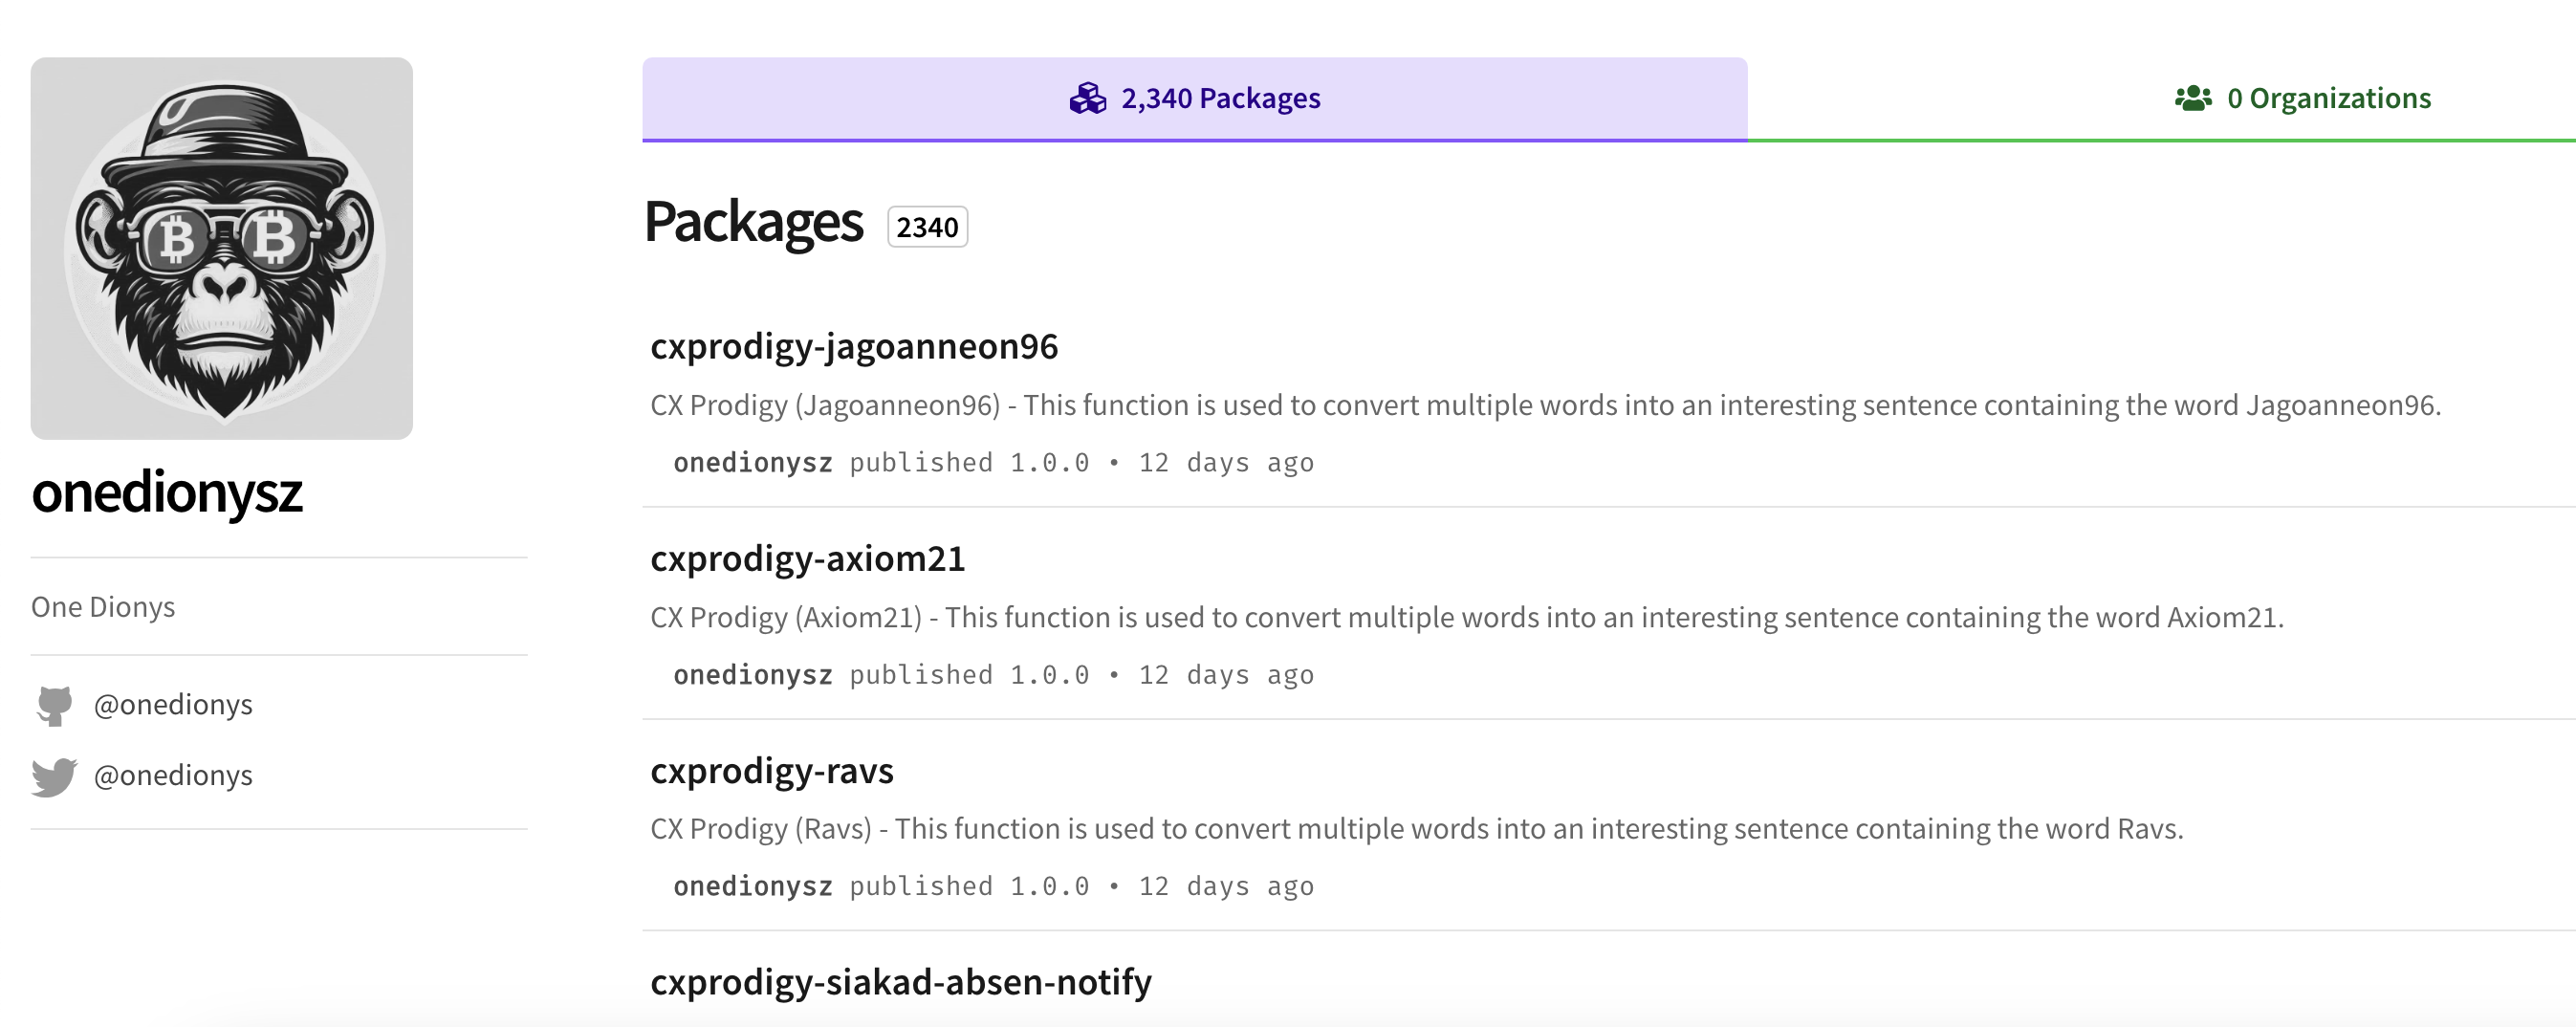Click publisher onedionysz under cxprodigy-ravs
Image resolution: width=2576 pixels, height=1027 pixels.
click(x=752, y=886)
